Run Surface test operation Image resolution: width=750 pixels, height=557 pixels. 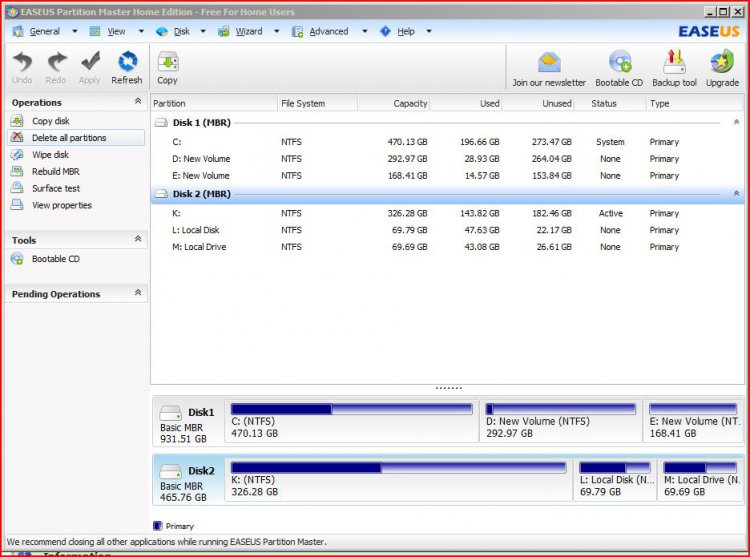(55, 188)
